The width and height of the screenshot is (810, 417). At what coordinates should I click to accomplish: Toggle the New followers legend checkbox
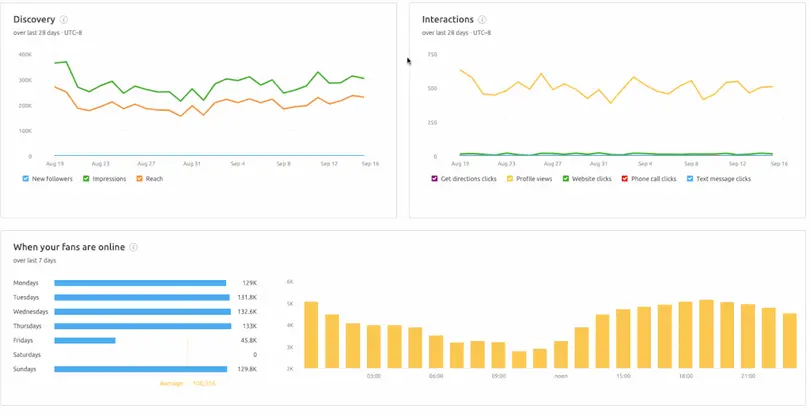tap(26, 179)
